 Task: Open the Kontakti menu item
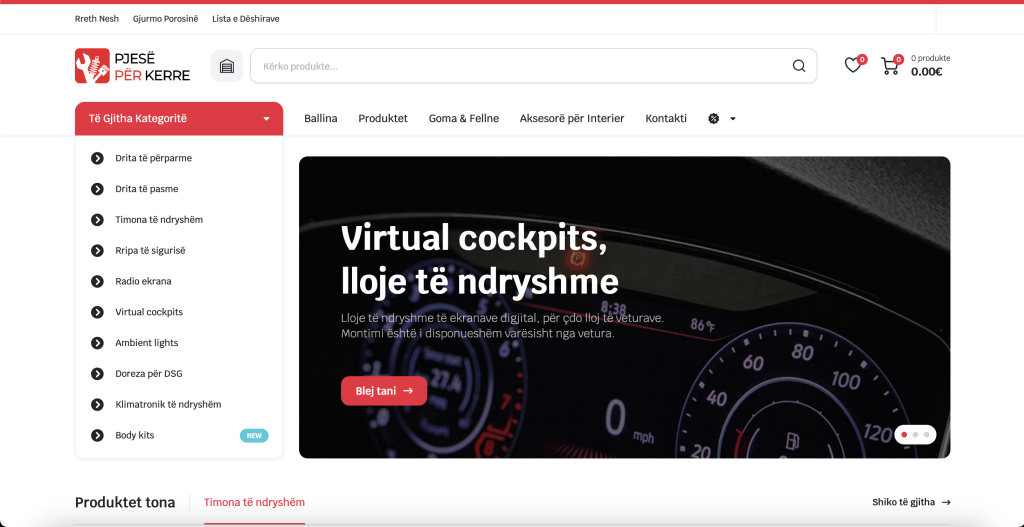[666, 118]
